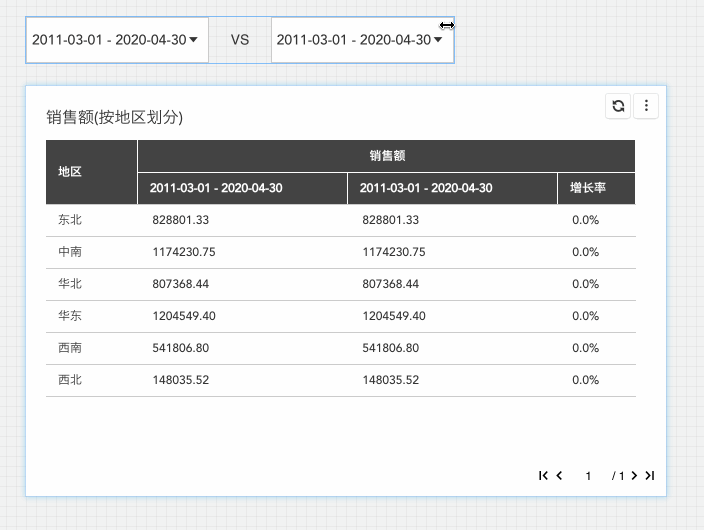Click the 销售额 group header

pos(387,156)
